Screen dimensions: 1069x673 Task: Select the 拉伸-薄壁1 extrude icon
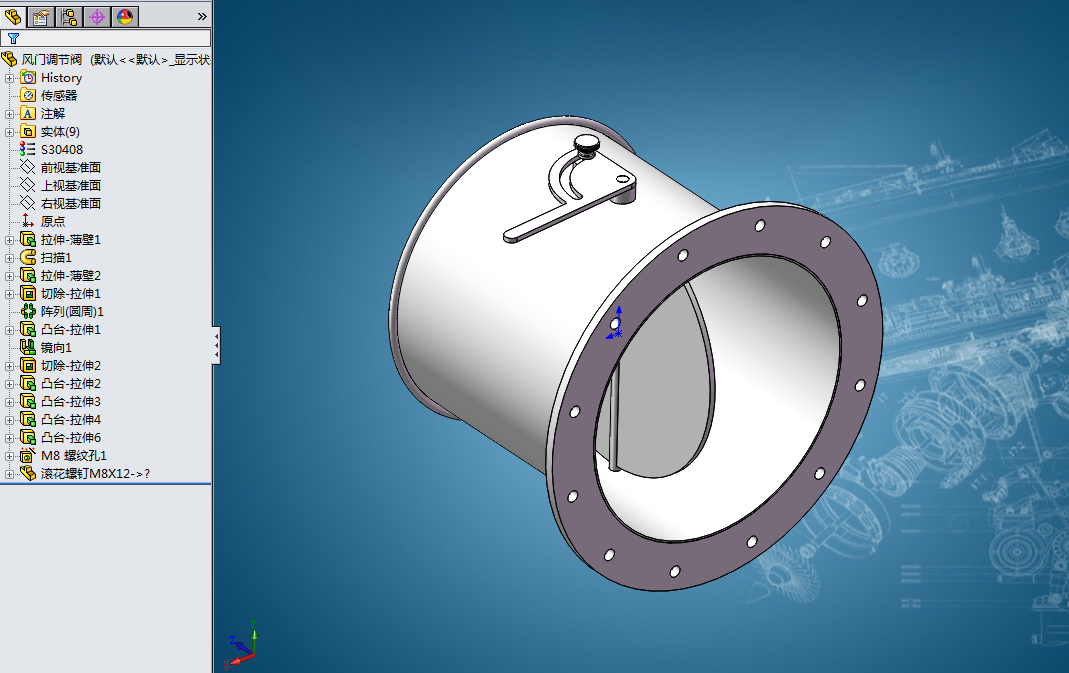click(x=28, y=239)
